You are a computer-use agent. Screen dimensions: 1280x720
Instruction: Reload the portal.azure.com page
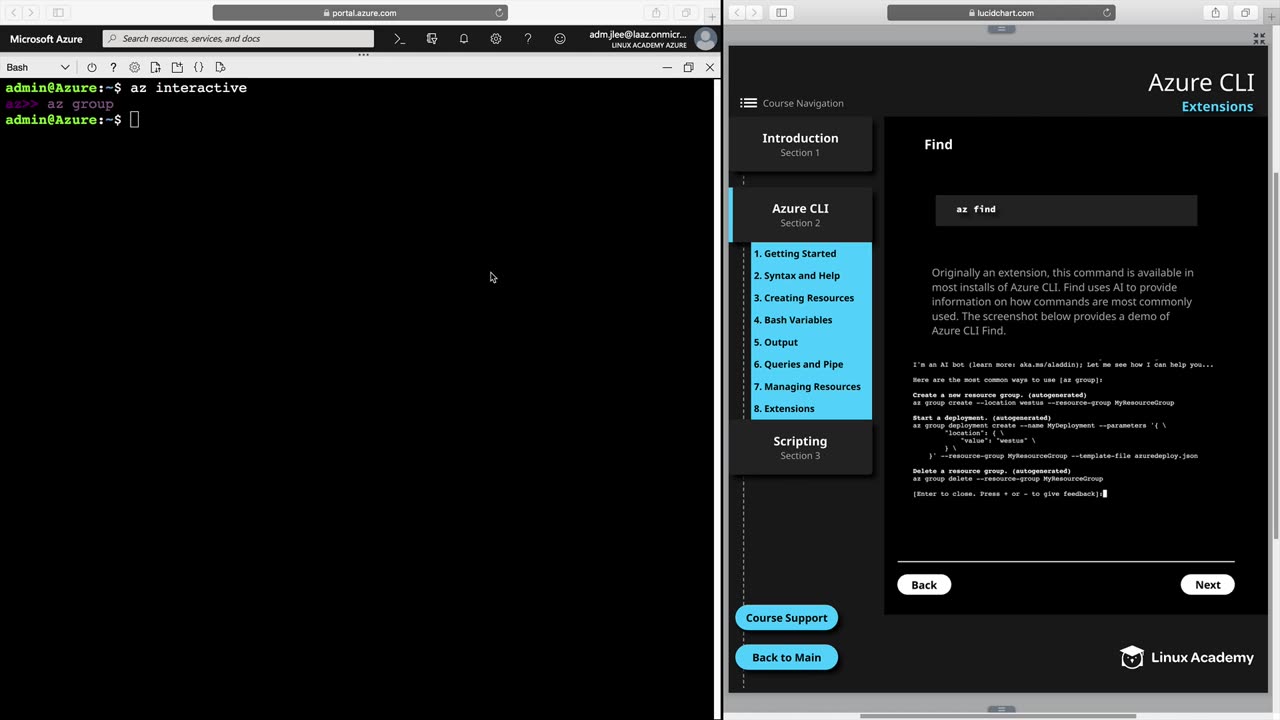pos(499,13)
